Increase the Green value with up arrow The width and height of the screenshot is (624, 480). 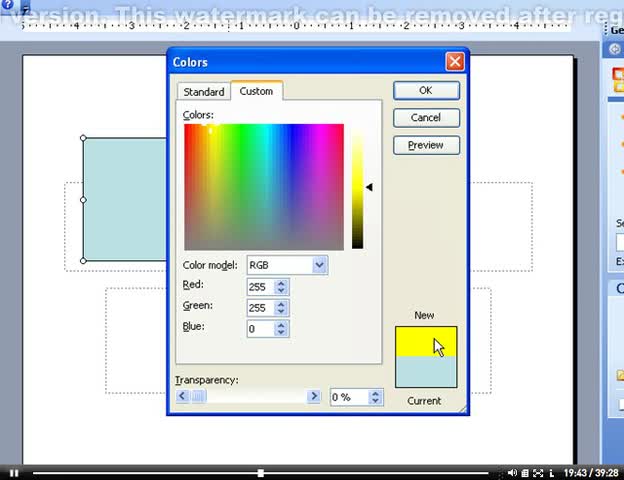[281, 304]
